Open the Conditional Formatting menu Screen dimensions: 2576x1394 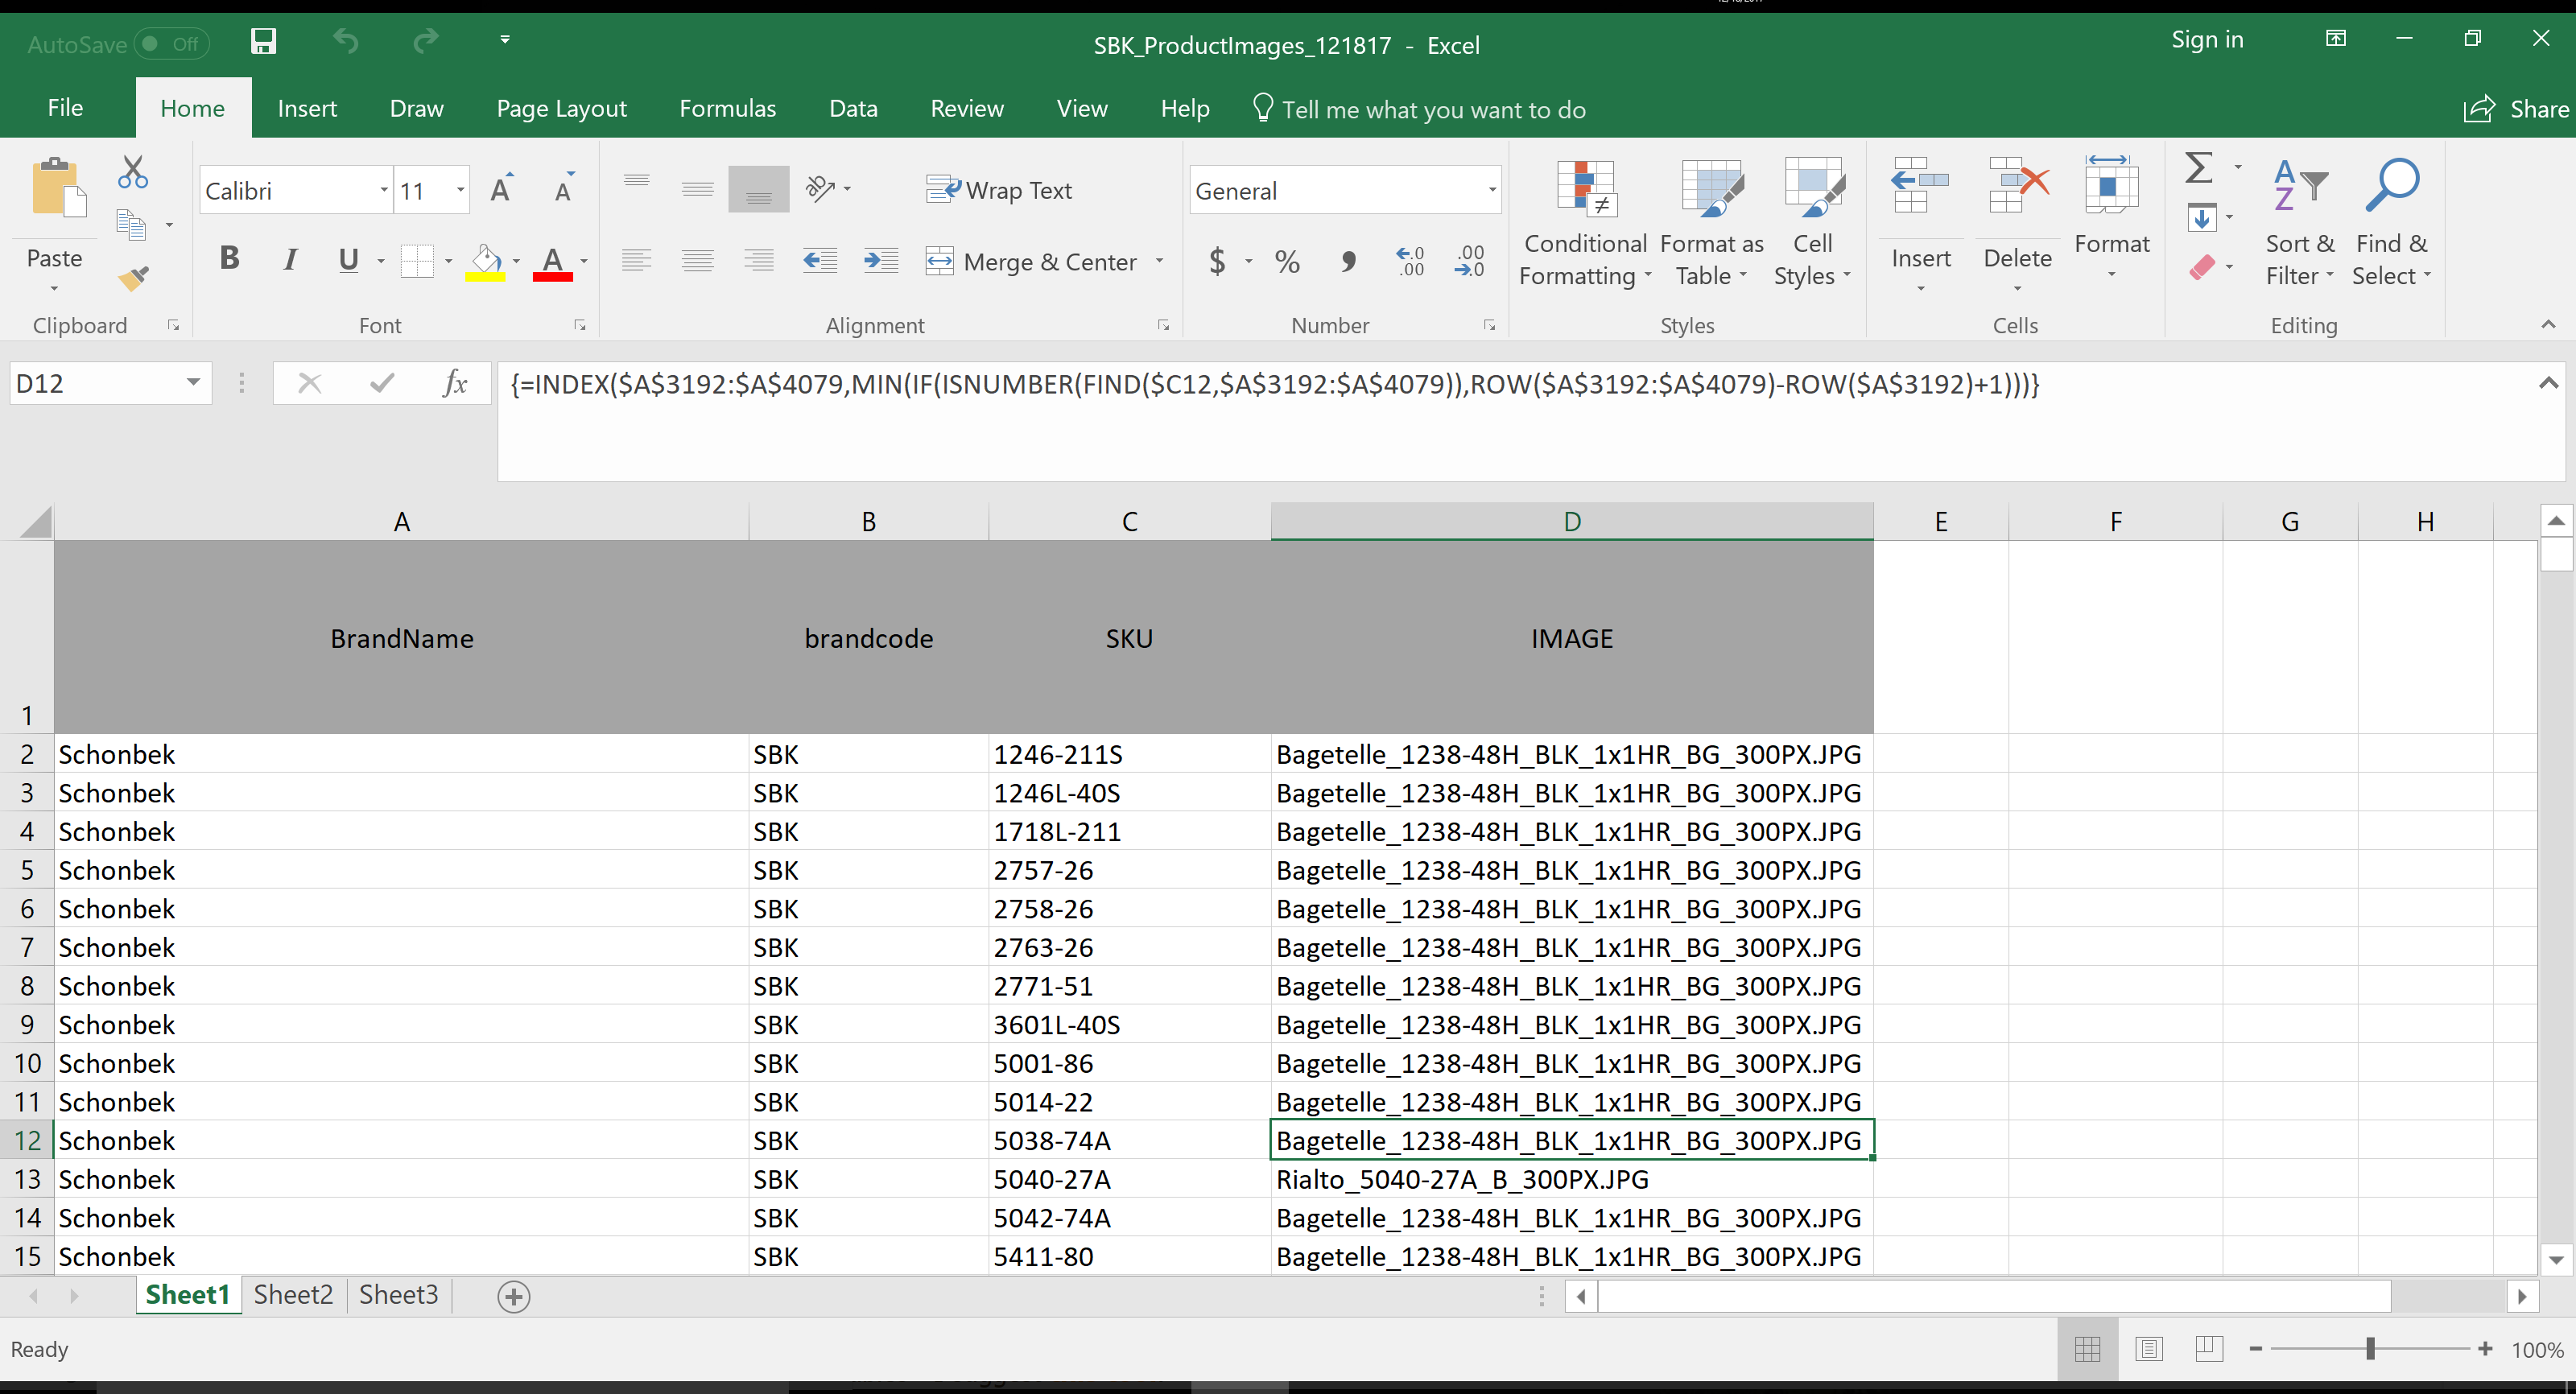point(1585,223)
